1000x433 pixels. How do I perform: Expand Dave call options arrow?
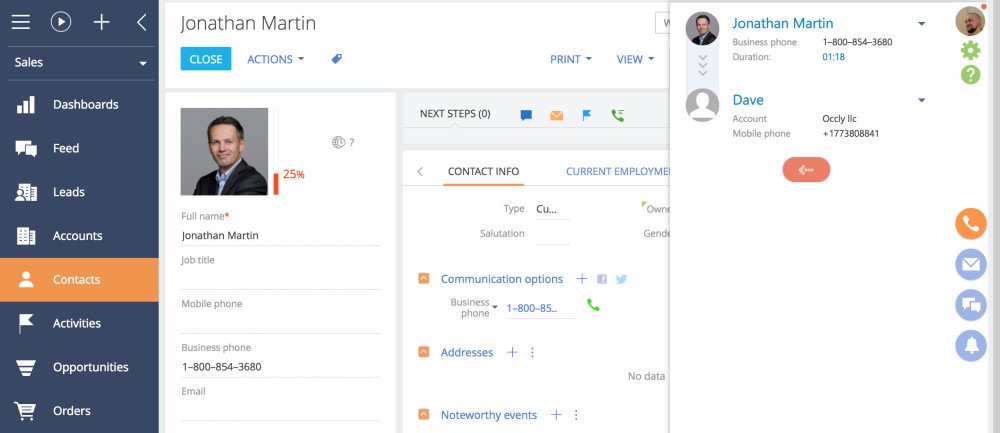pyautogui.click(x=922, y=100)
